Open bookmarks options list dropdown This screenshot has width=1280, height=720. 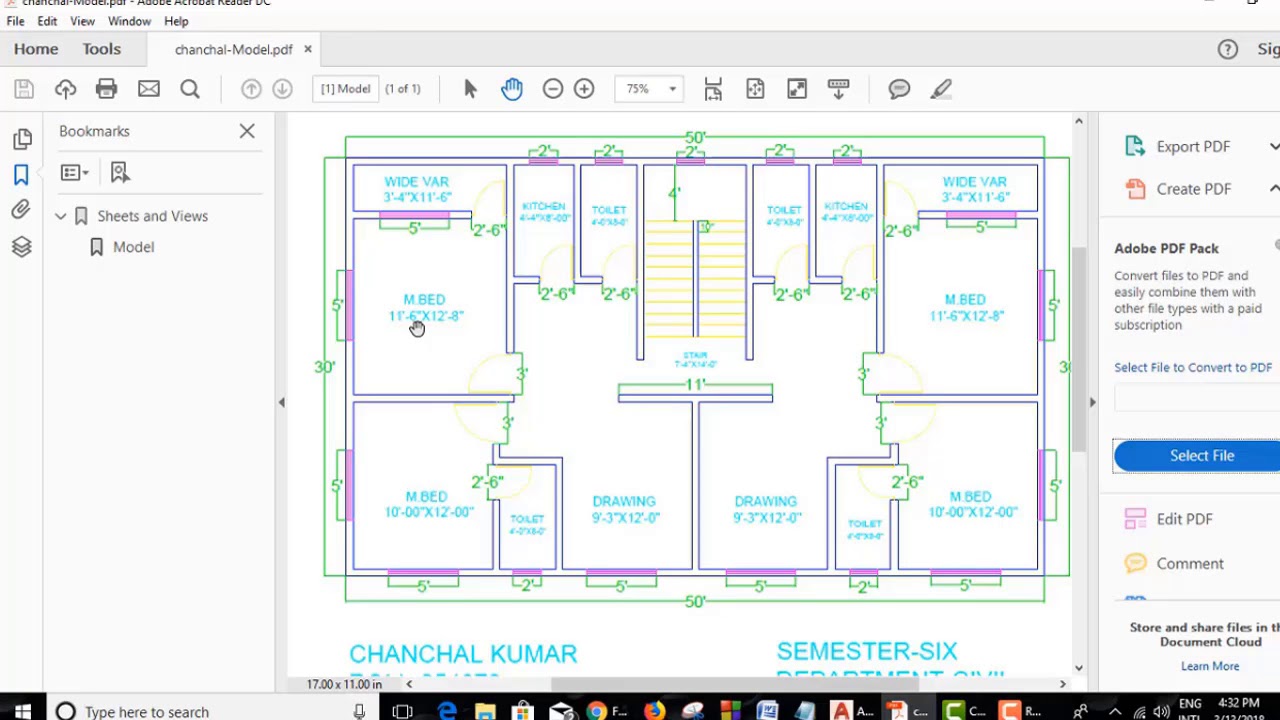click(75, 173)
